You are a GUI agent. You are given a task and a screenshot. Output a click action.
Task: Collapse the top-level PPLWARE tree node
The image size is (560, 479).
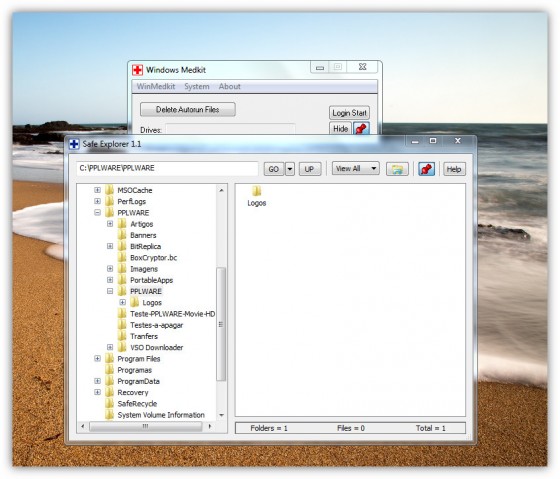point(97,213)
